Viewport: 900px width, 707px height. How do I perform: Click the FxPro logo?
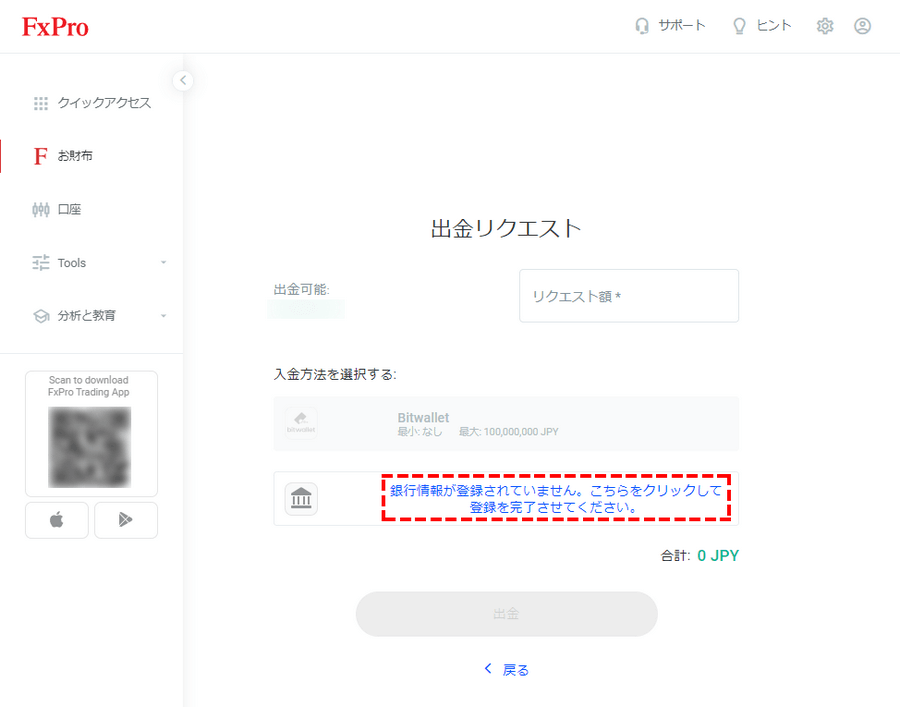[55, 27]
